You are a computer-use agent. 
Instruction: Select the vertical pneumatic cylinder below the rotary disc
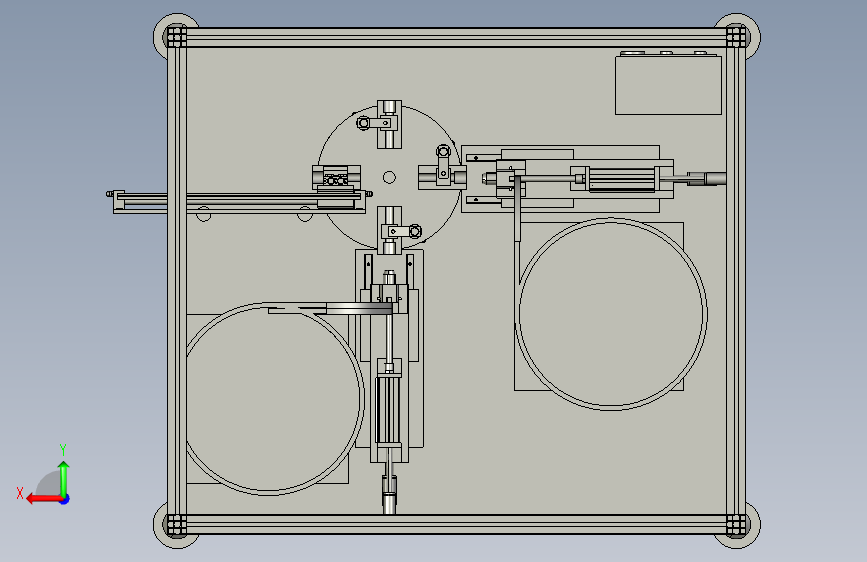click(389, 409)
